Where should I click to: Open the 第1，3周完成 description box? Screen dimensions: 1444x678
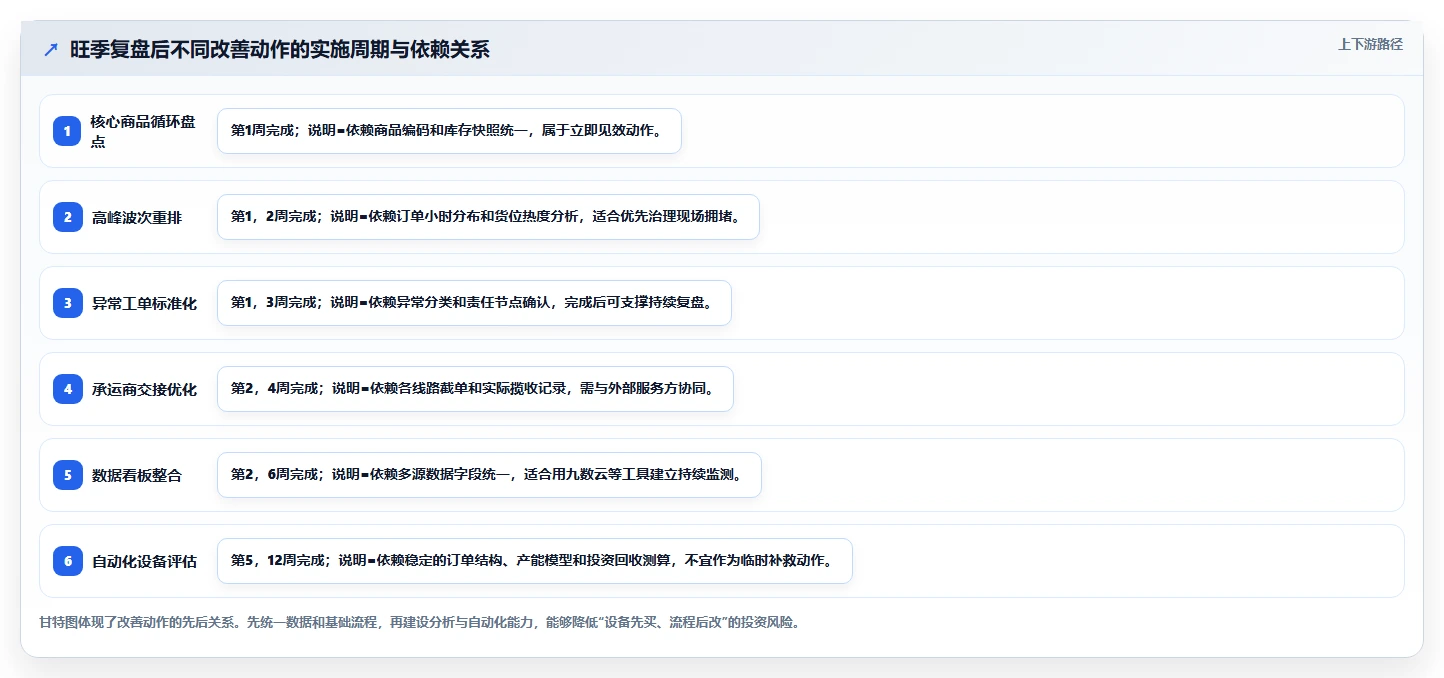474,303
